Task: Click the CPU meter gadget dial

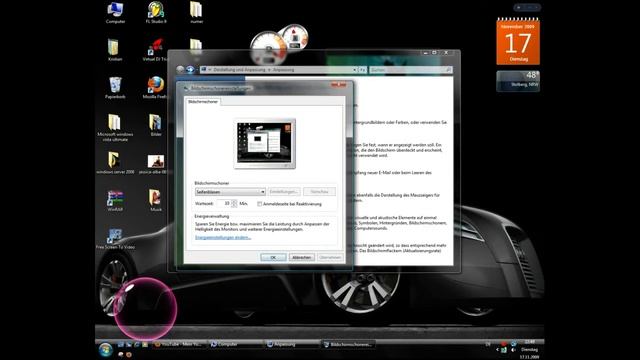Action: click(x=269, y=47)
